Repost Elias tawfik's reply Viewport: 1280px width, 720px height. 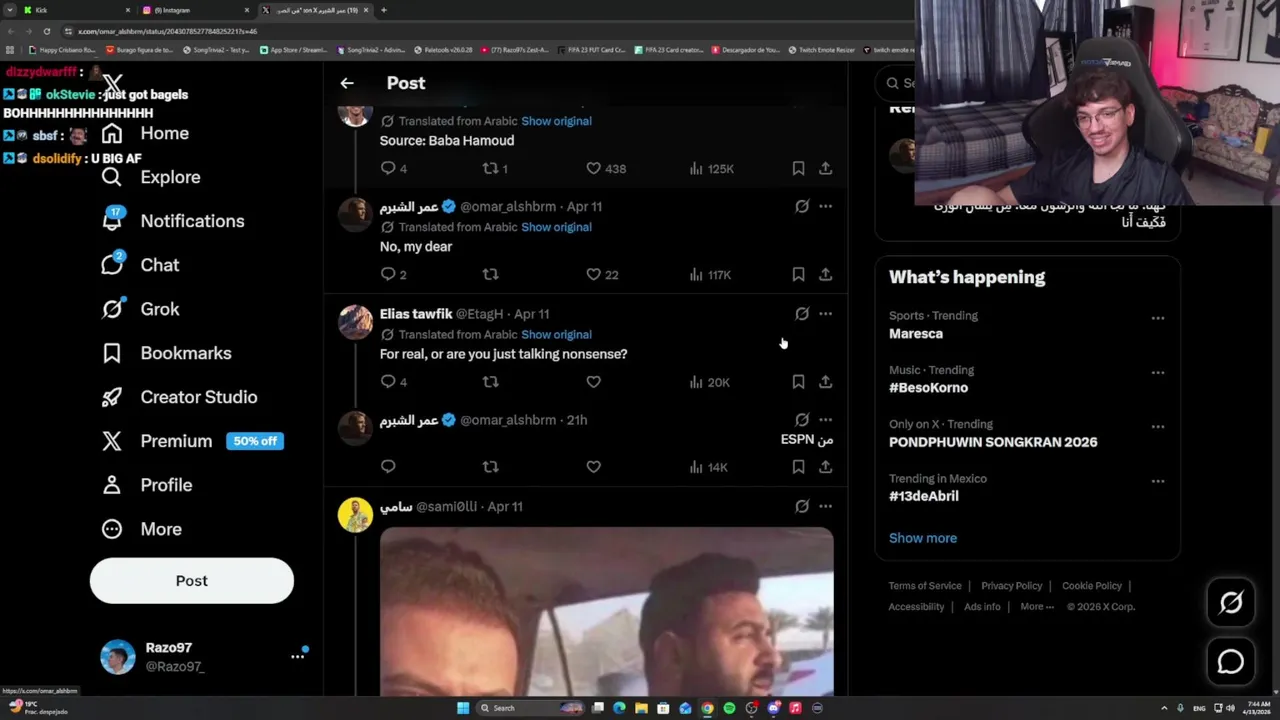click(490, 382)
